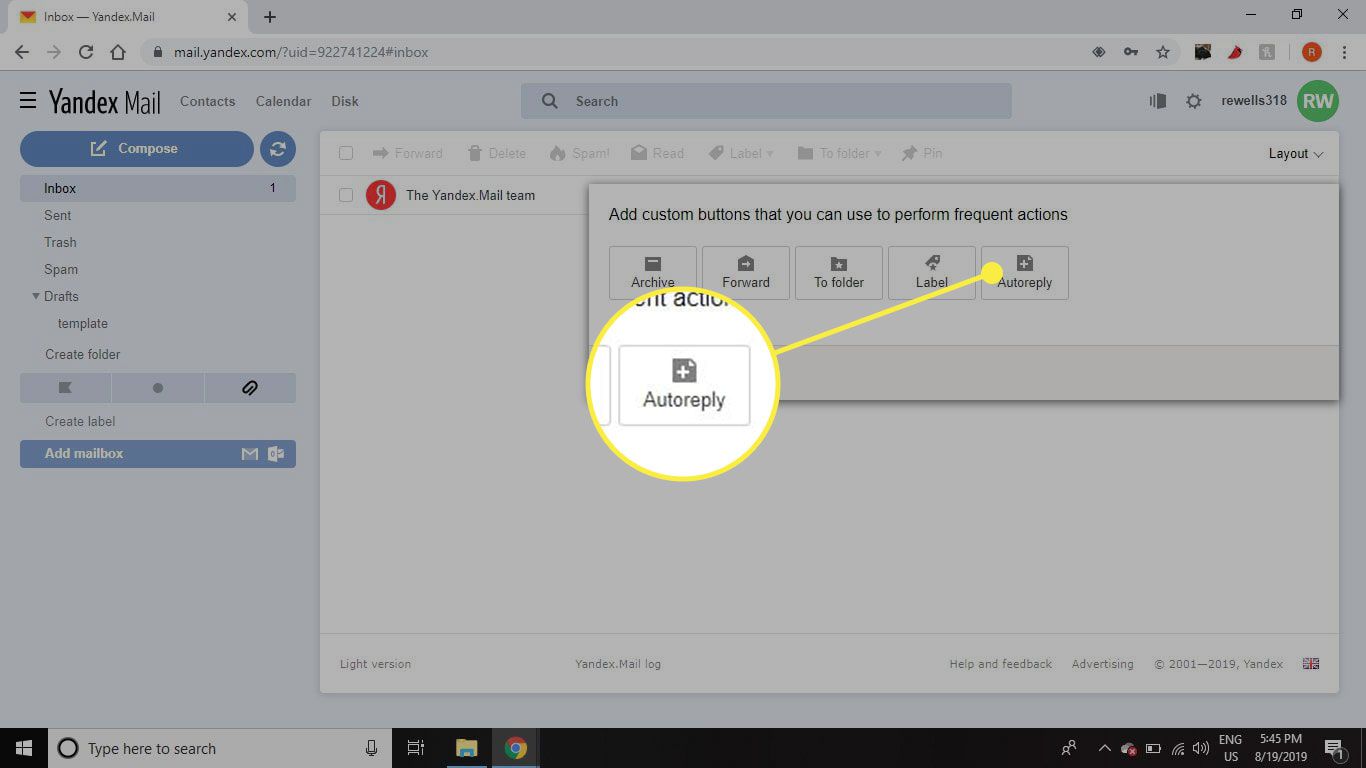Mark as Spam! in the toolbar
Screen dimensions: 1366x768
[x=579, y=153]
